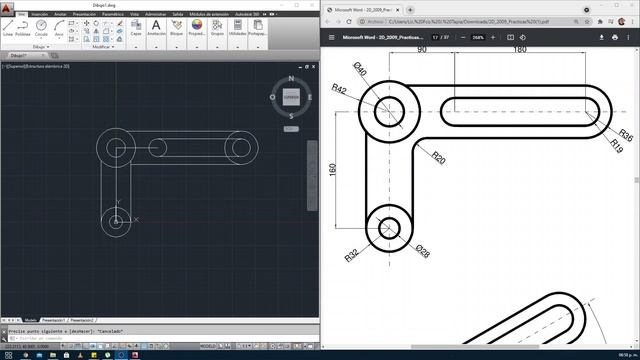Expand the Anotación panel arrow

point(156,47)
